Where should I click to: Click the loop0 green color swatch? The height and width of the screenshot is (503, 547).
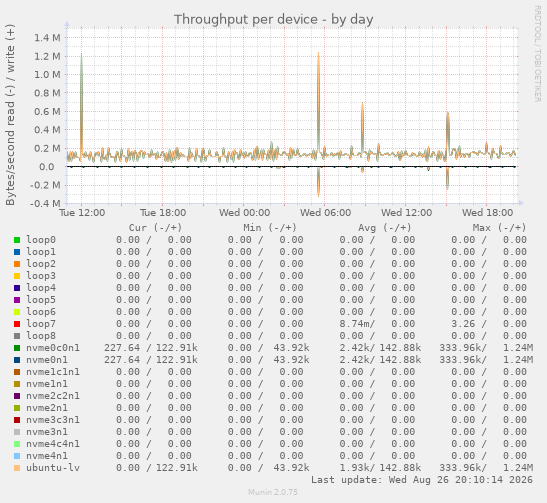(x=17, y=240)
